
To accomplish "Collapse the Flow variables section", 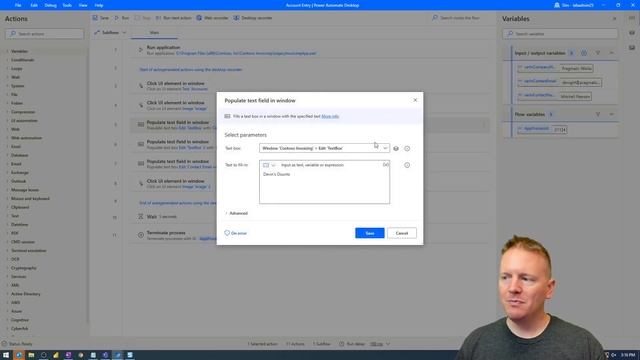I will (611, 115).
